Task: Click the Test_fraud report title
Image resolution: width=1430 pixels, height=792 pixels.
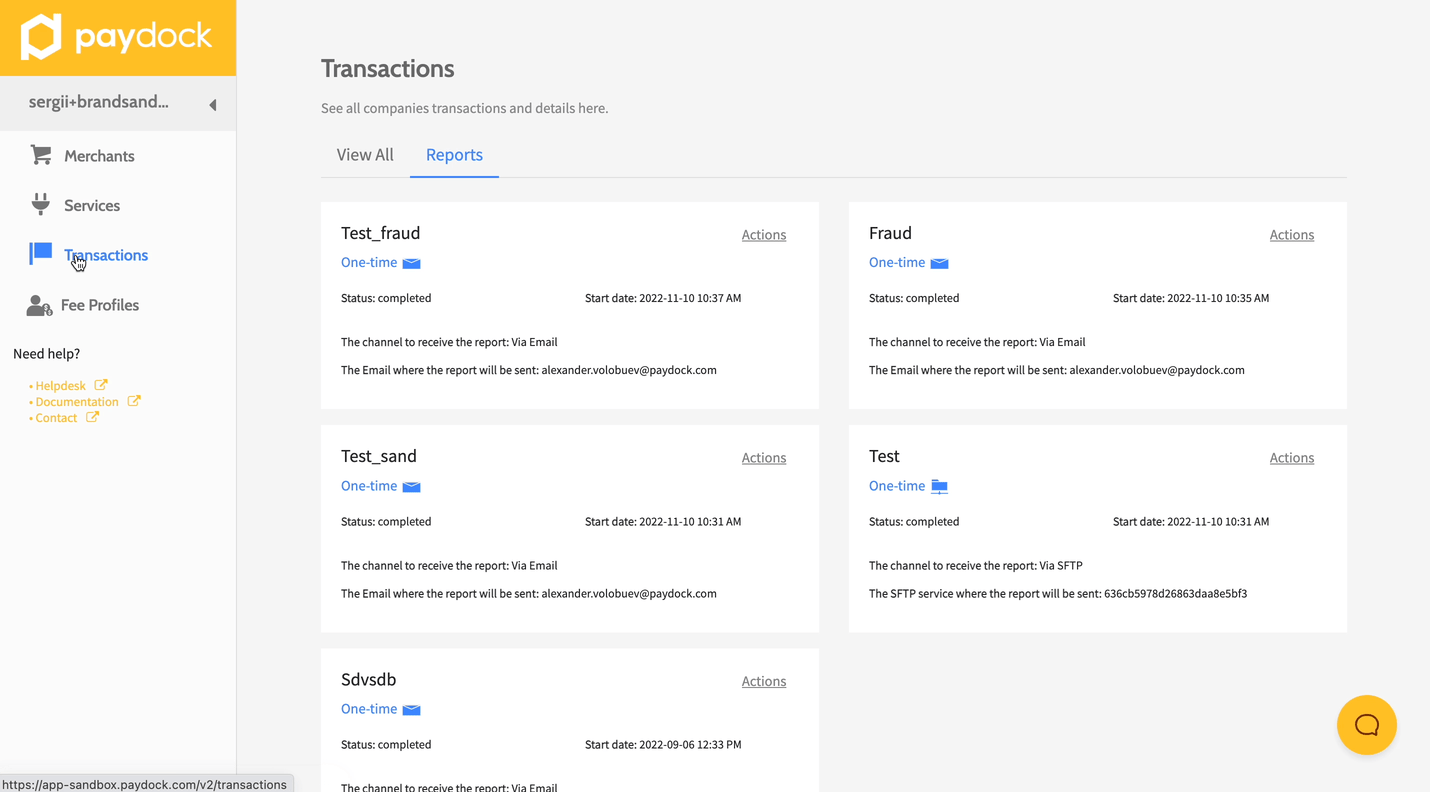Action: [380, 233]
